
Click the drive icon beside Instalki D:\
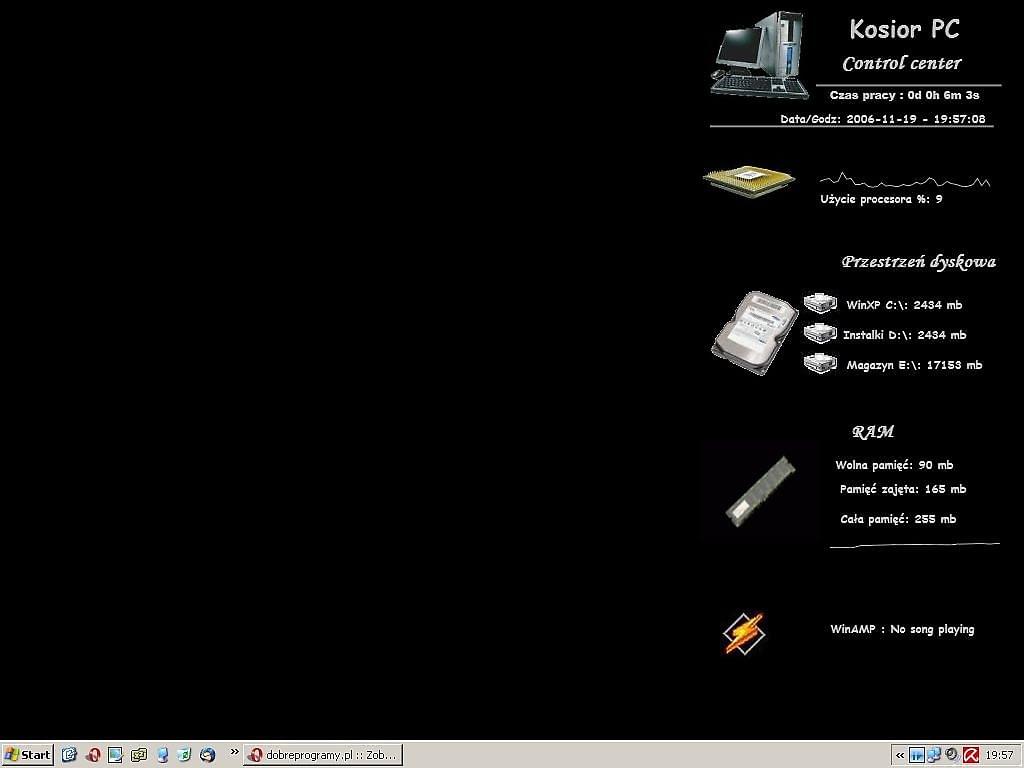(820, 333)
